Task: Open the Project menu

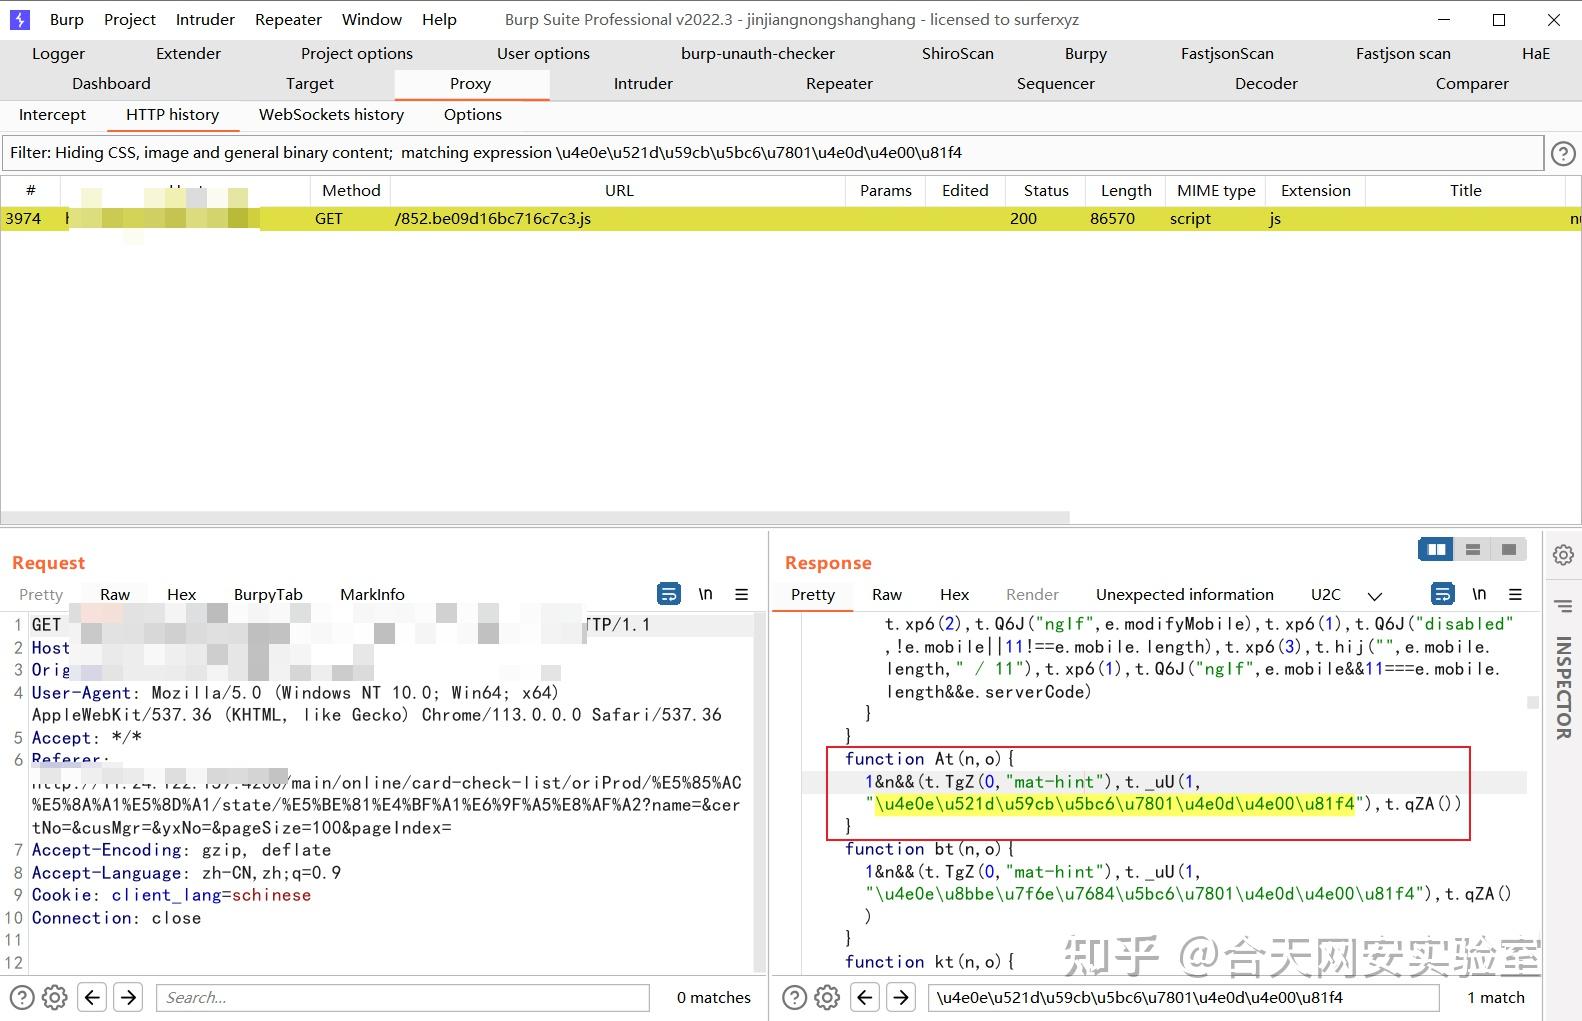Action: pyautogui.click(x=130, y=19)
